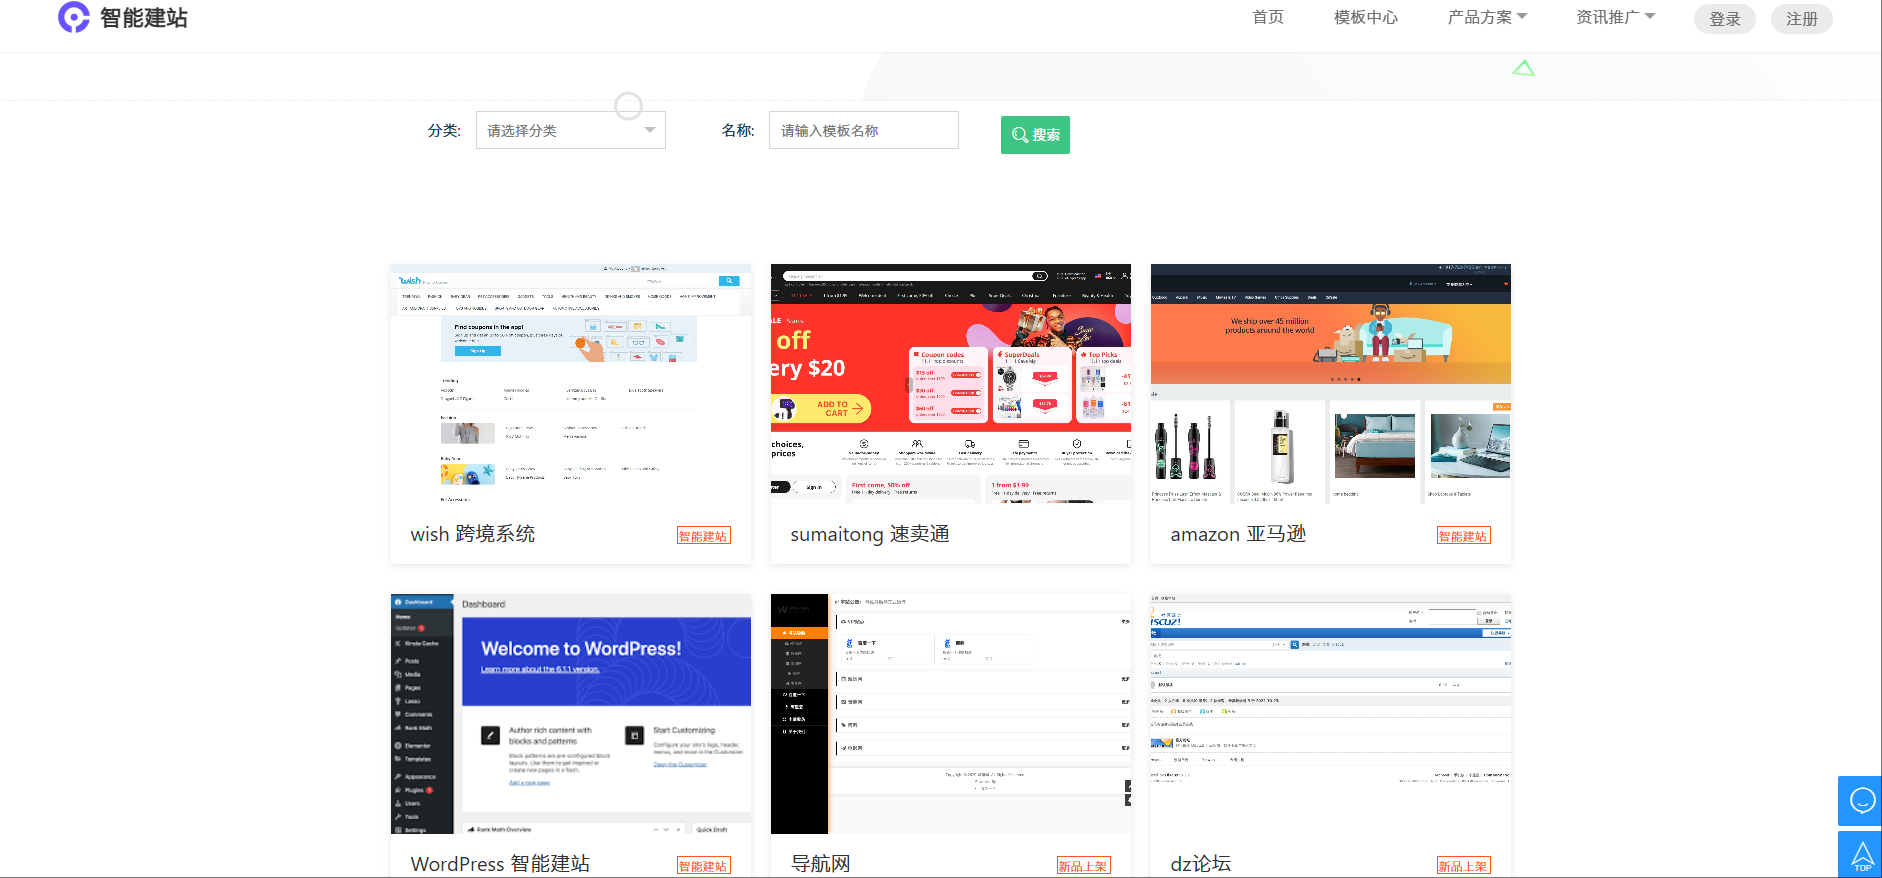Image resolution: width=1882 pixels, height=878 pixels.
Task: Open the 导航网 template thumbnail
Action: pyautogui.click(x=951, y=714)
